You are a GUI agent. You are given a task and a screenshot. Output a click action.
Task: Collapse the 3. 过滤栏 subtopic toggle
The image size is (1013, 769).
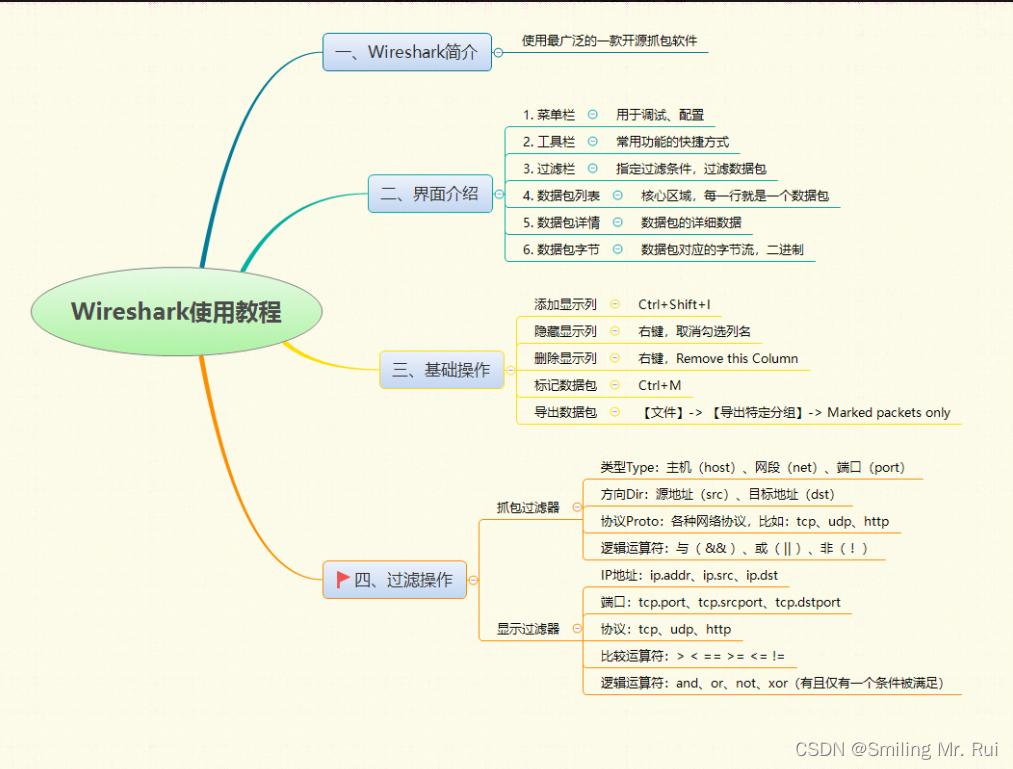tap(592, 169)
